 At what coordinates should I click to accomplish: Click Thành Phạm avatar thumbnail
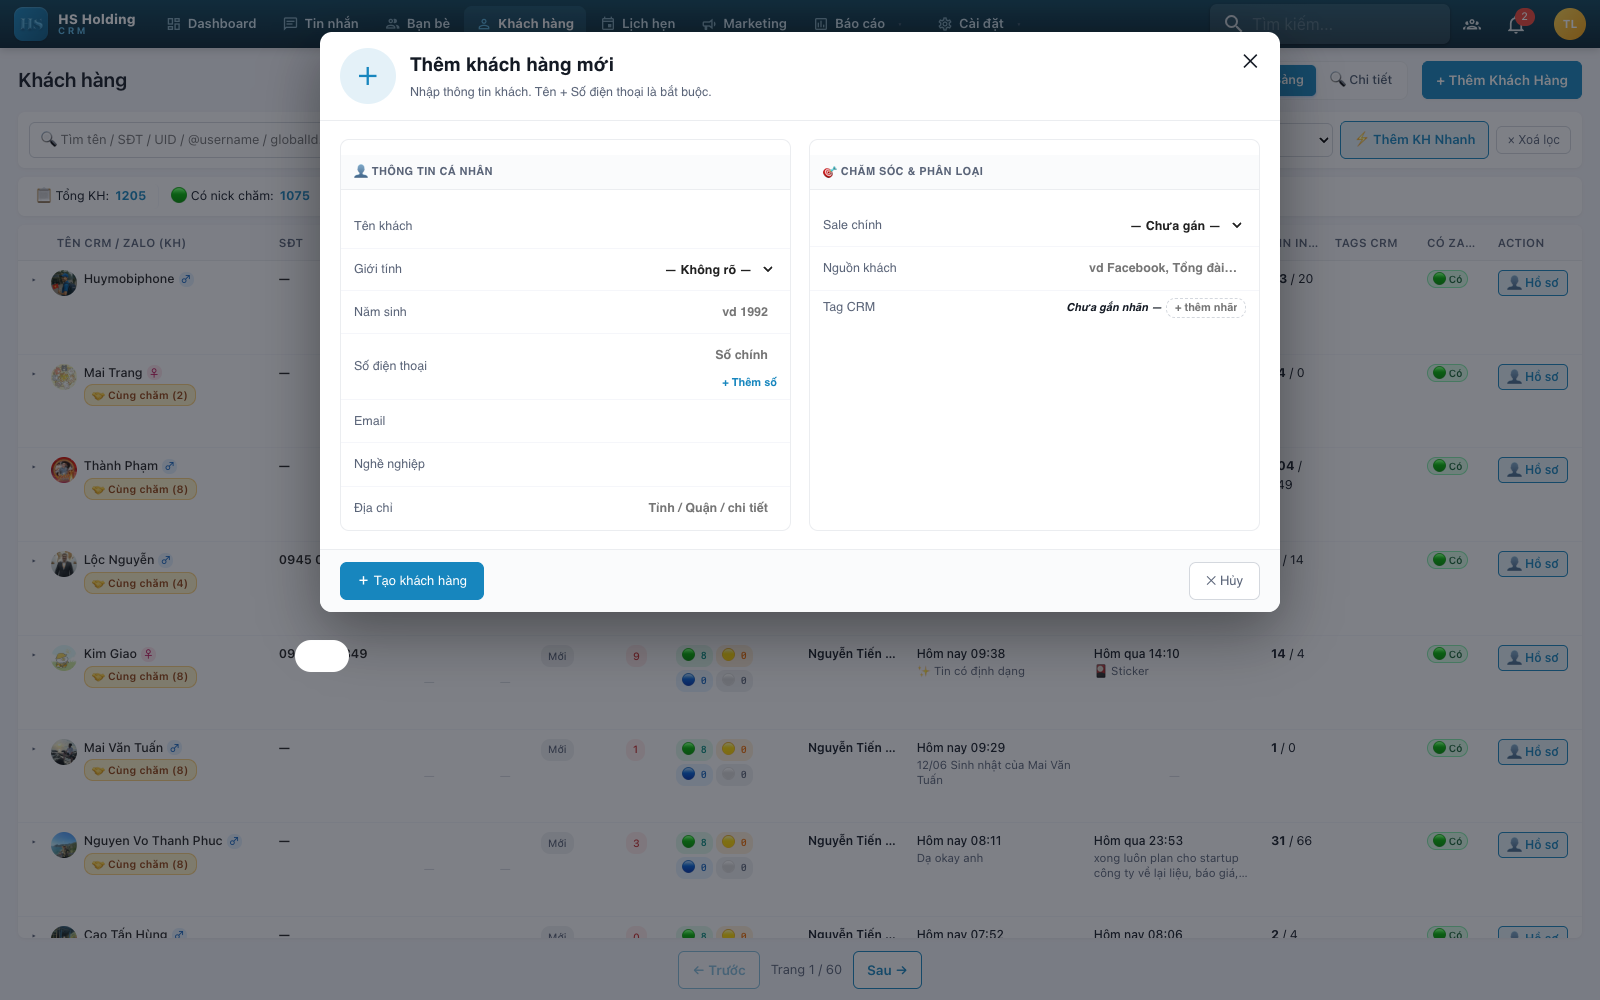click(x=64, y=470)
